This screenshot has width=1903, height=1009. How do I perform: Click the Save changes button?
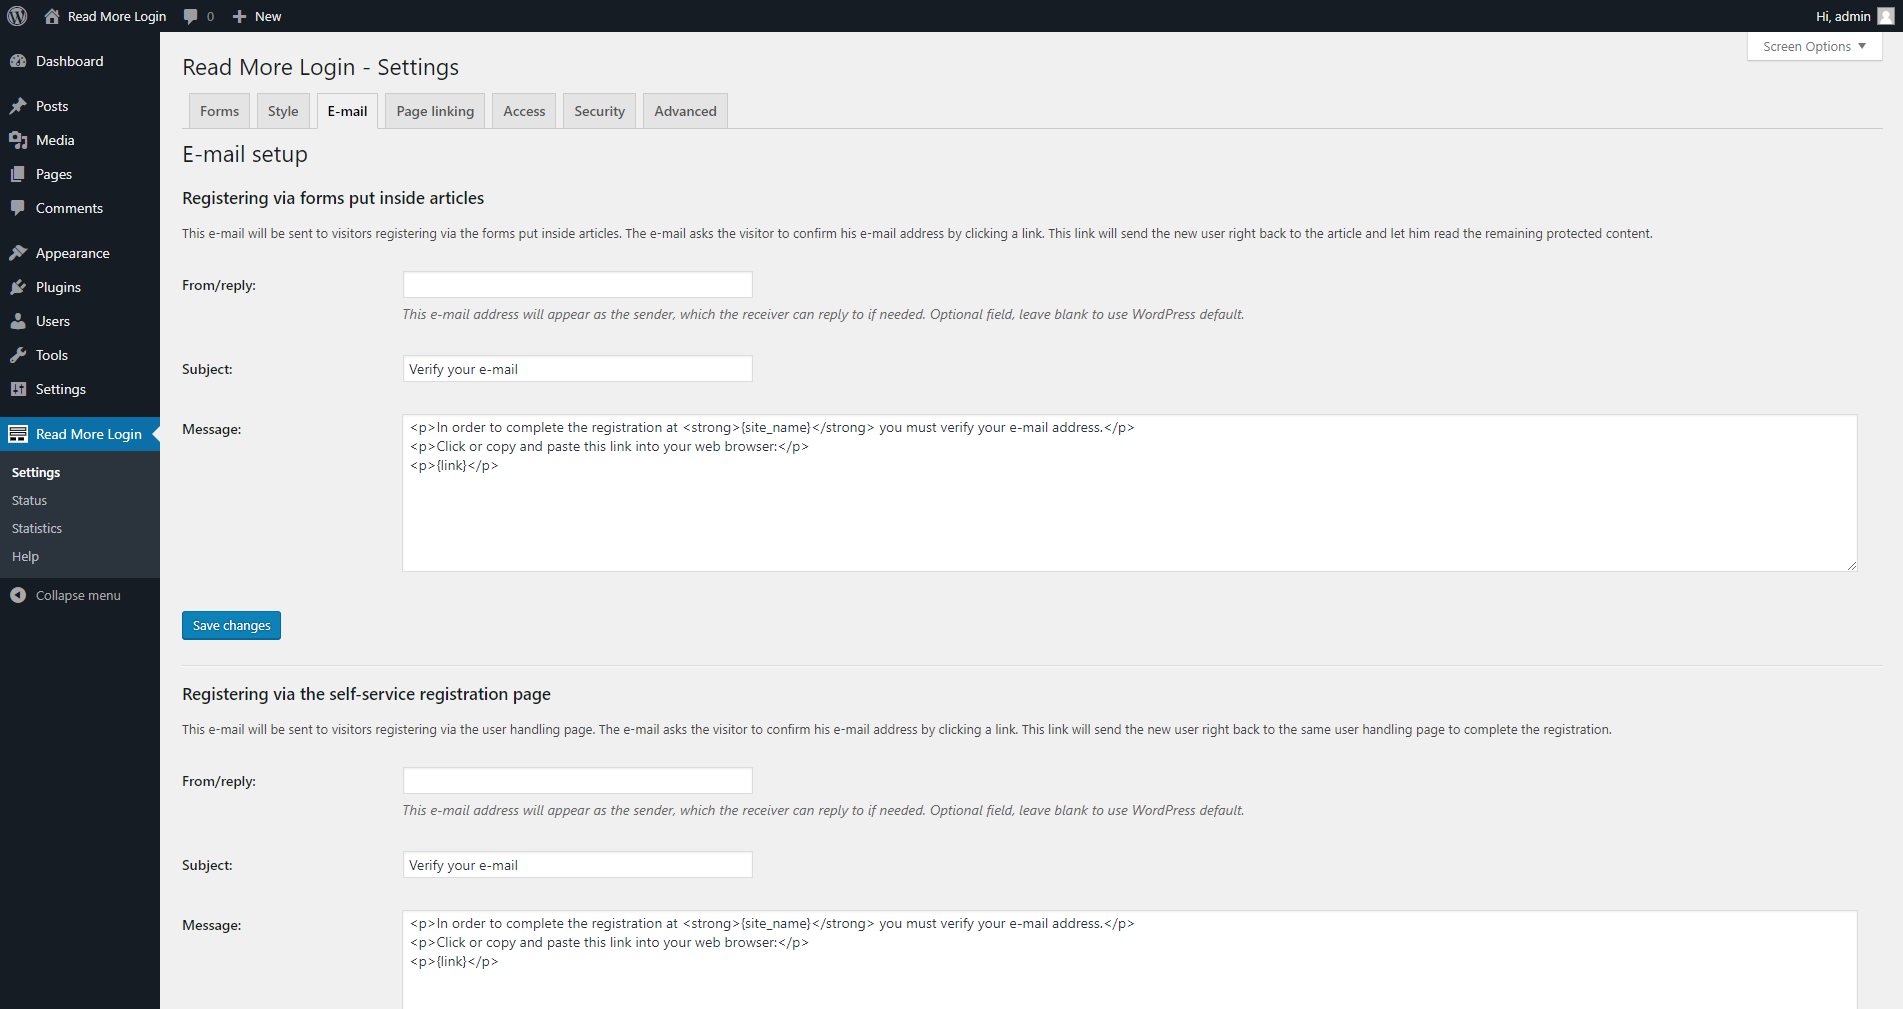tap(231, 625)
